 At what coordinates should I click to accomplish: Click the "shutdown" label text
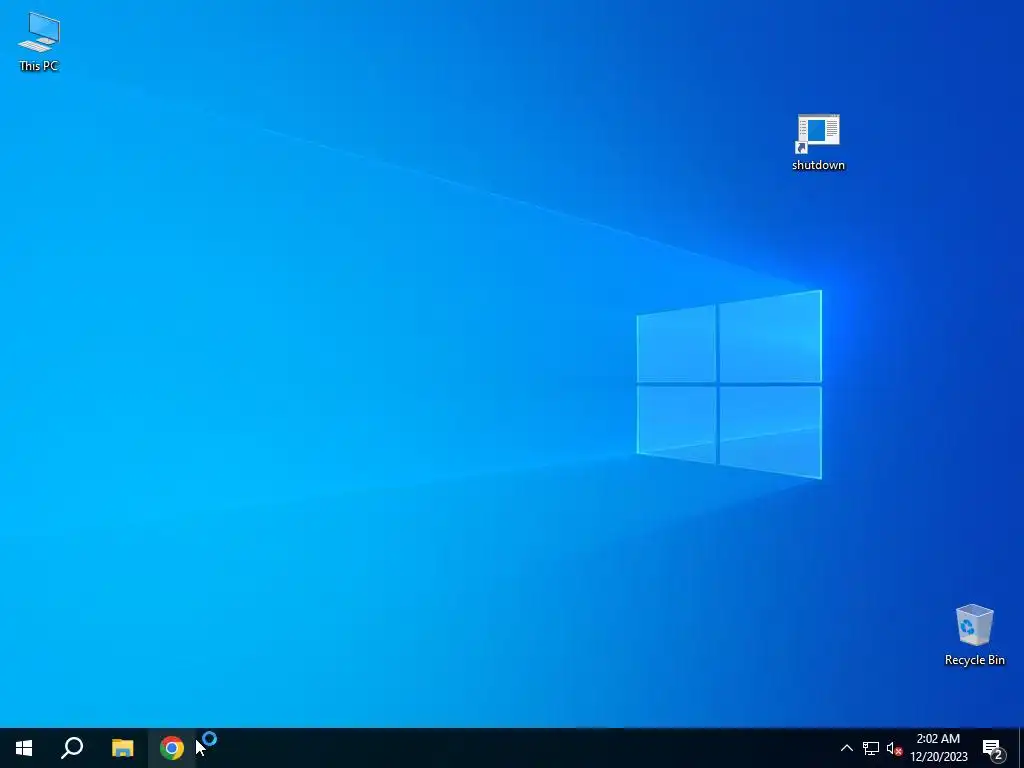(818, 165)
